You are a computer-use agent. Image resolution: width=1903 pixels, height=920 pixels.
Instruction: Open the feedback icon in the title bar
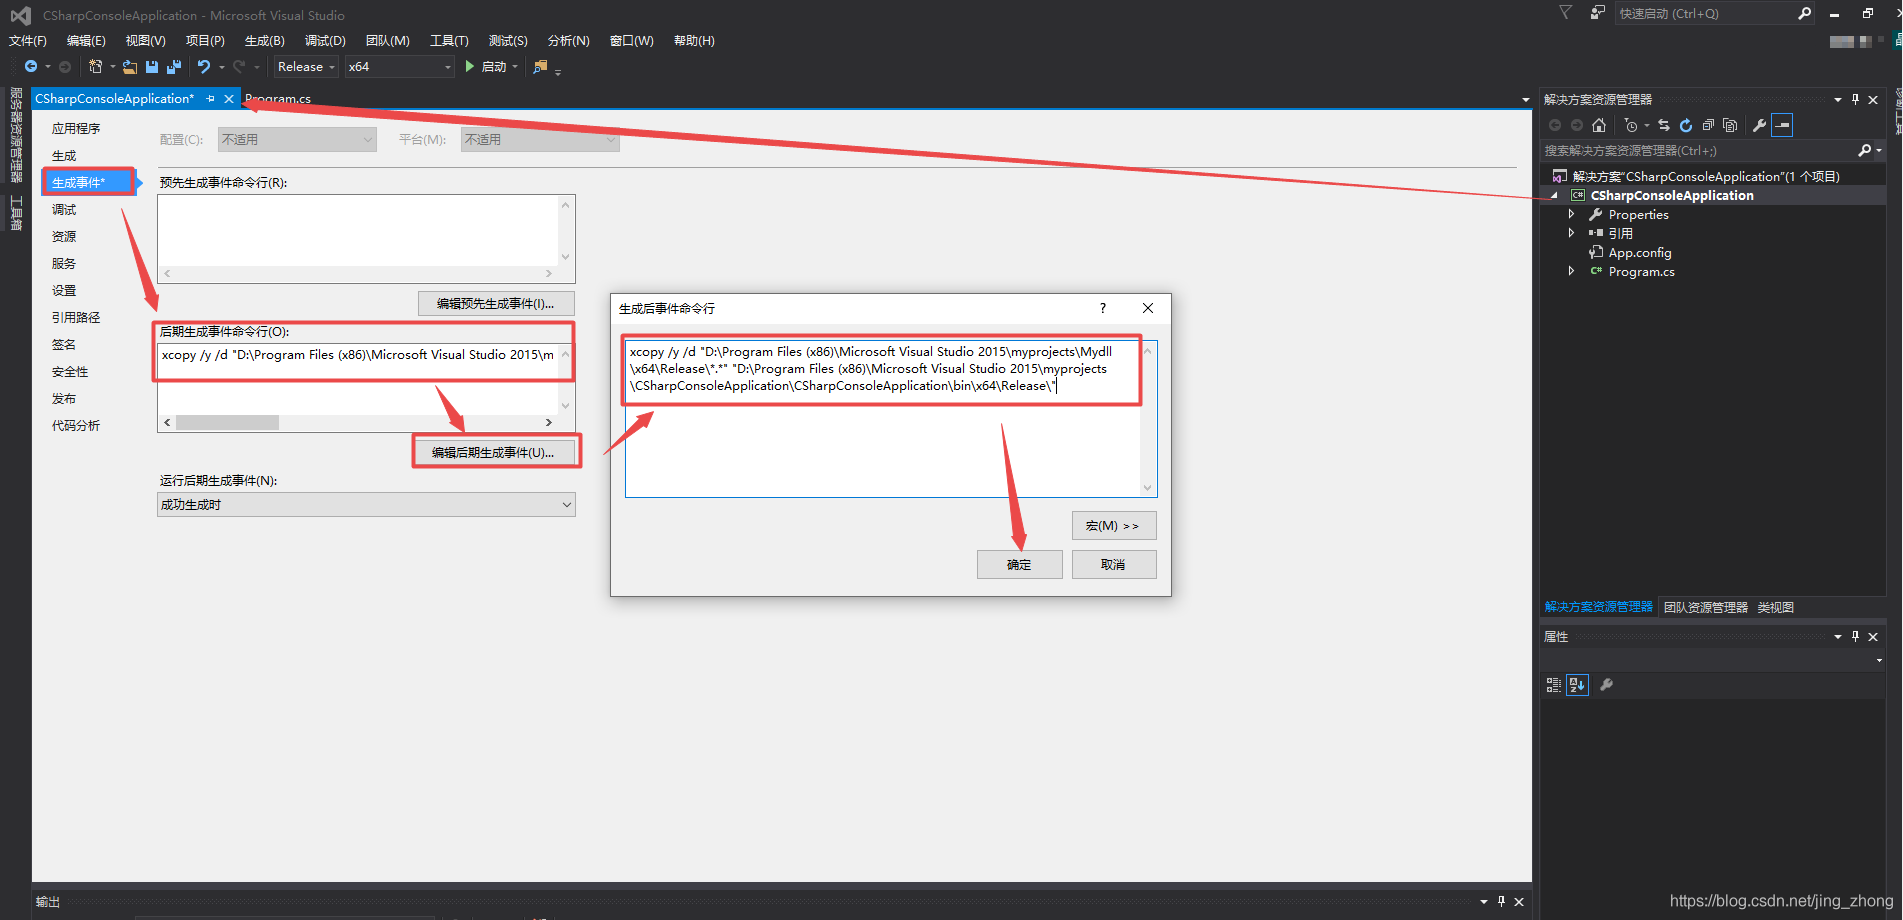click(x=1598, y=13)
